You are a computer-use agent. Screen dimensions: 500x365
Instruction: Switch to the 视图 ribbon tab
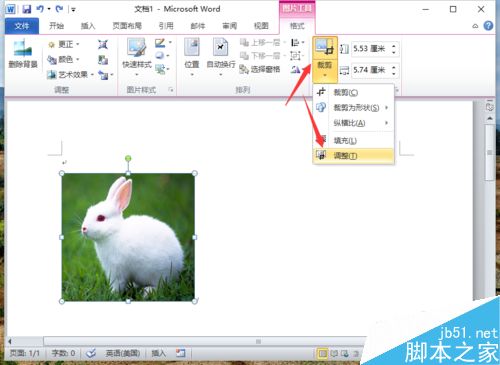[x=261, y=26]
